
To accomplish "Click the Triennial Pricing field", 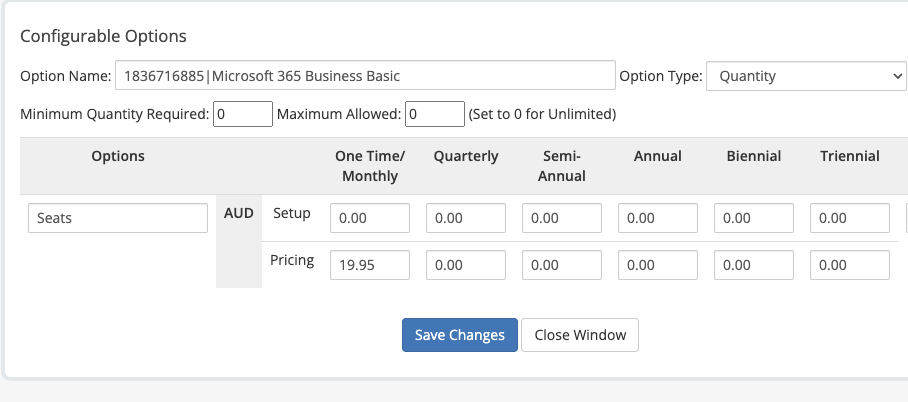I will click(x=850, y=265).
